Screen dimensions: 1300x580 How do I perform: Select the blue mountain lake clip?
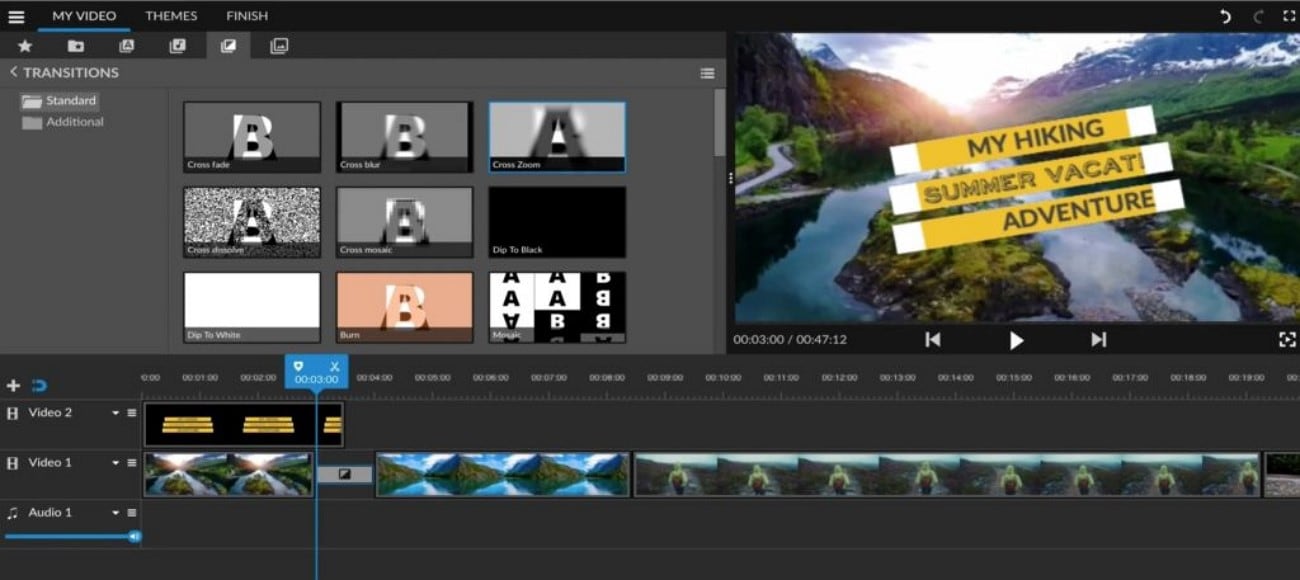pyautogui.click(x=503, y=475)
